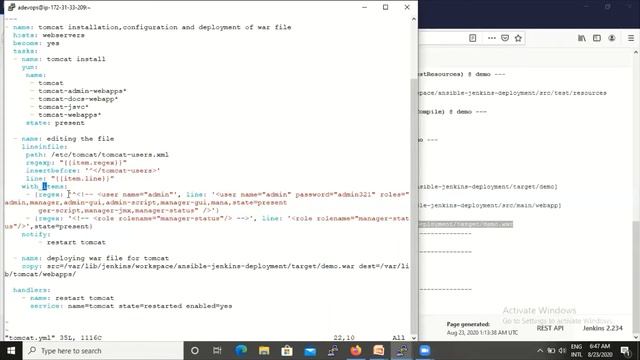The height and width of the screenshot is (360, 640).
Task: Click the 'notify:' keyword line
Action: click(x=36, y=234)
